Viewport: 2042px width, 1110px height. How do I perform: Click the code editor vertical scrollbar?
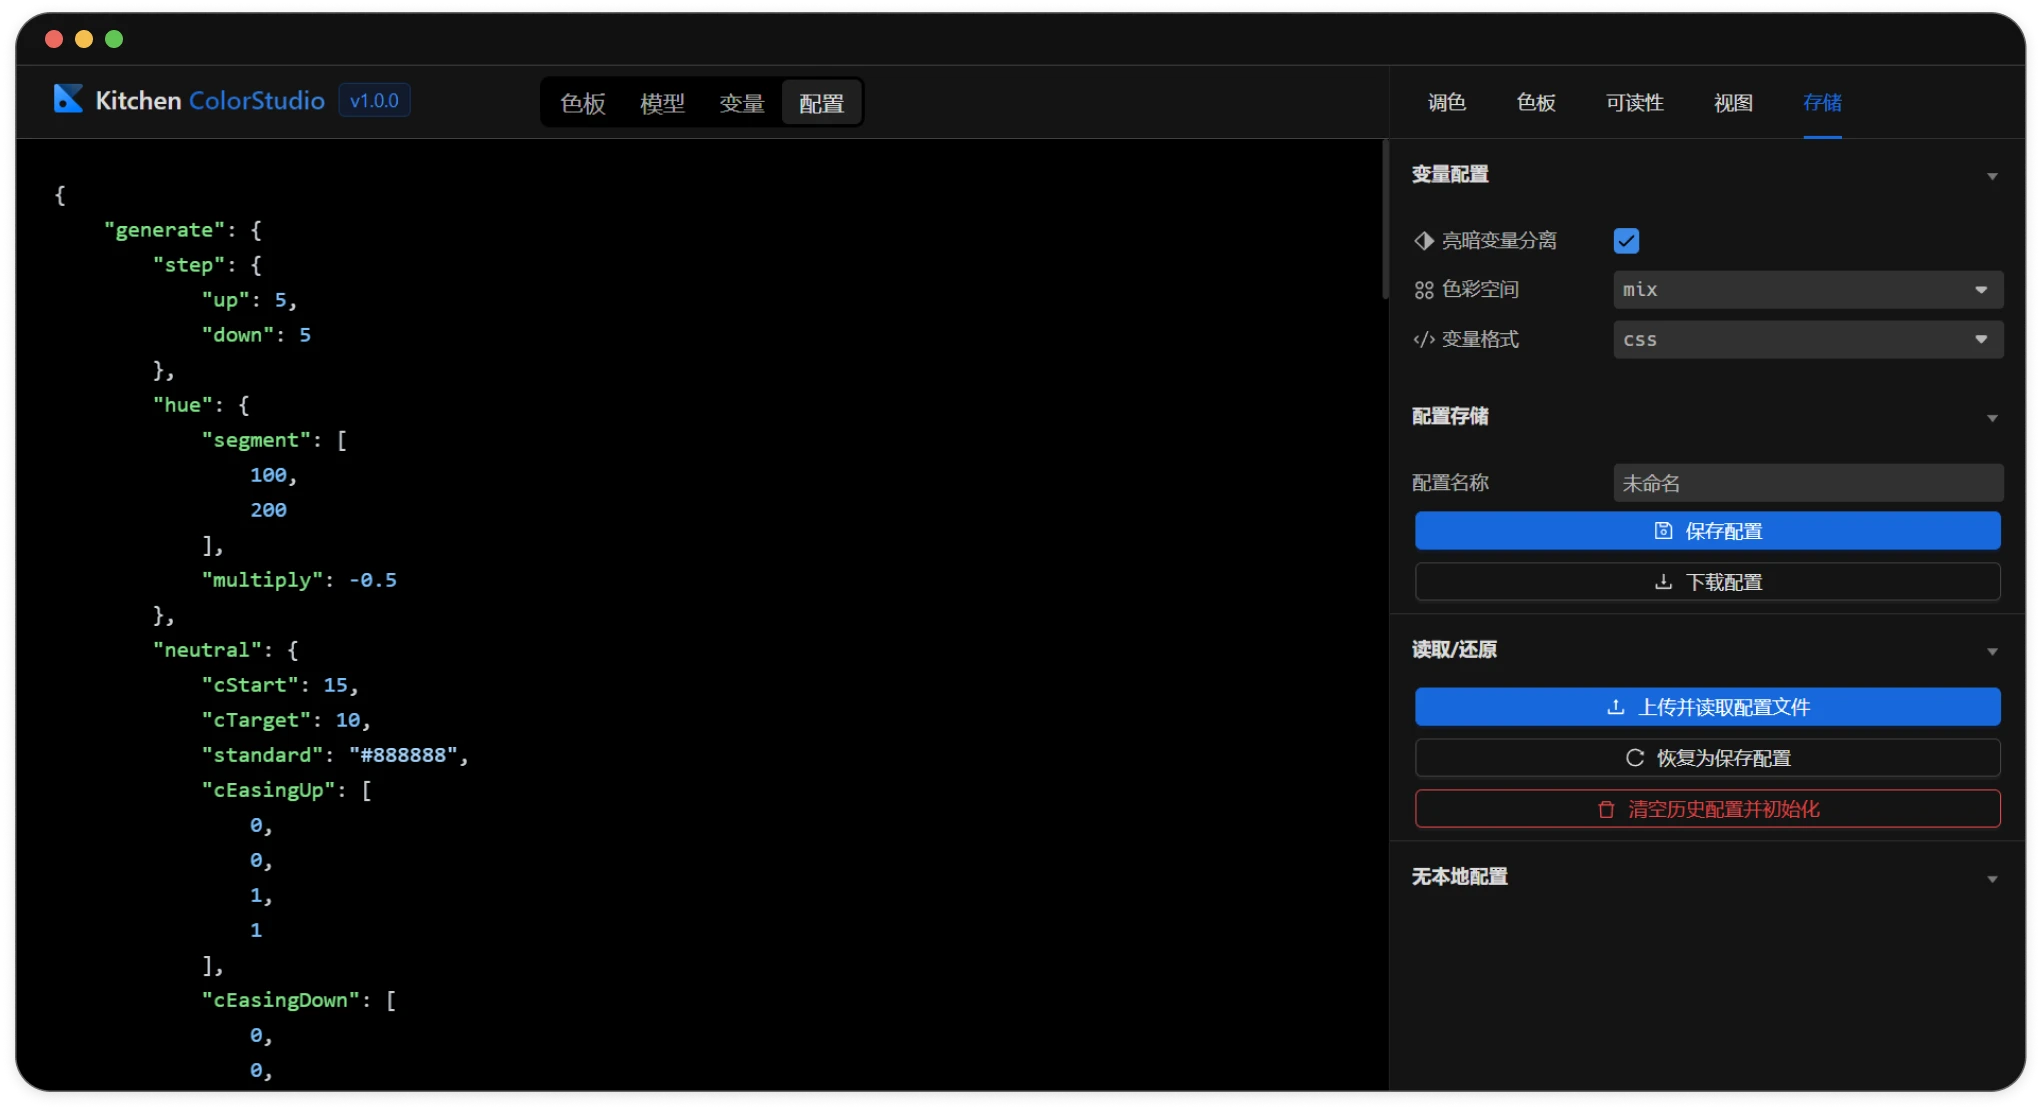[x=1385, y=220]
